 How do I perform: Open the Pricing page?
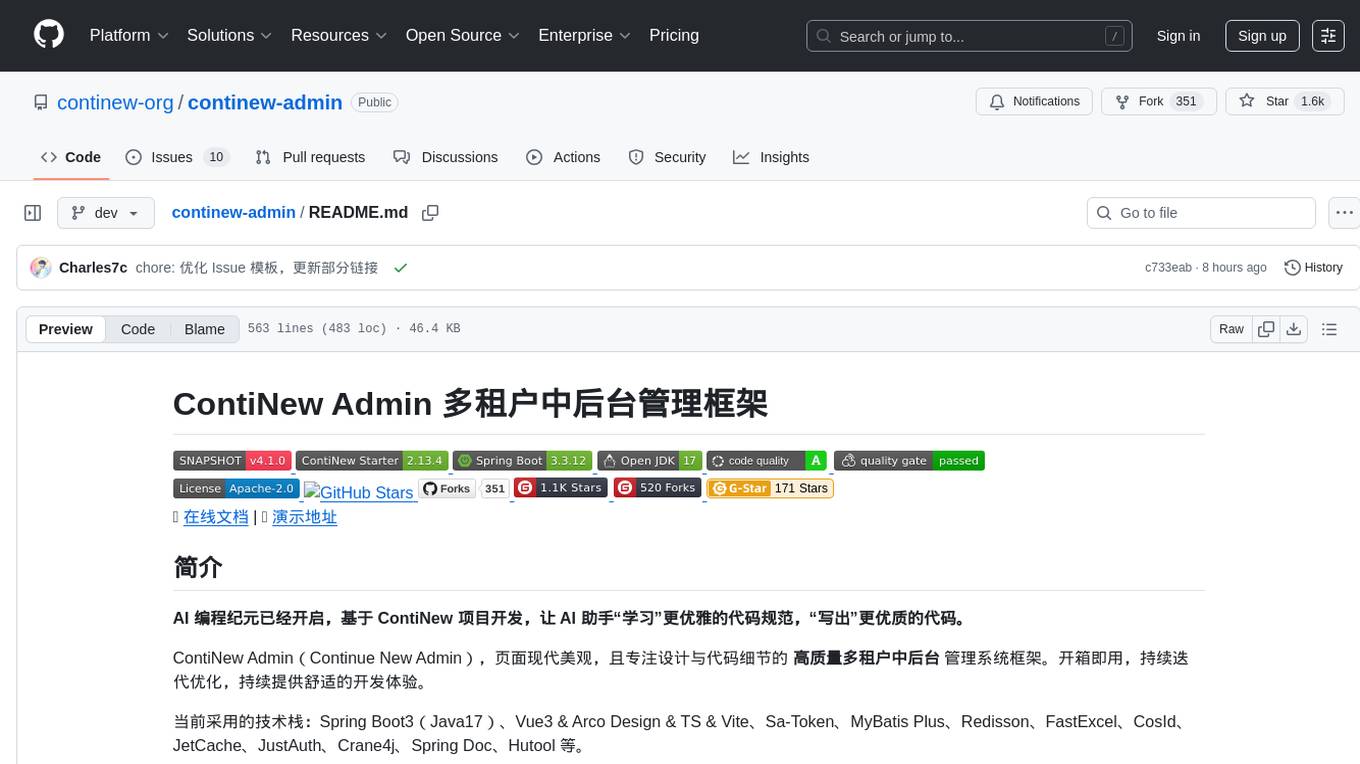point(674,35)
